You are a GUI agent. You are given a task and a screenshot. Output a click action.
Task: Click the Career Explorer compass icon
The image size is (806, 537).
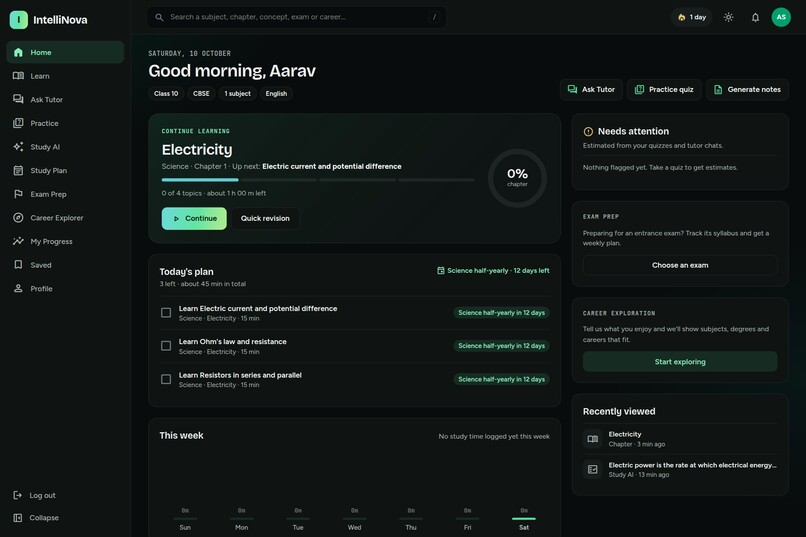[19, 218]
